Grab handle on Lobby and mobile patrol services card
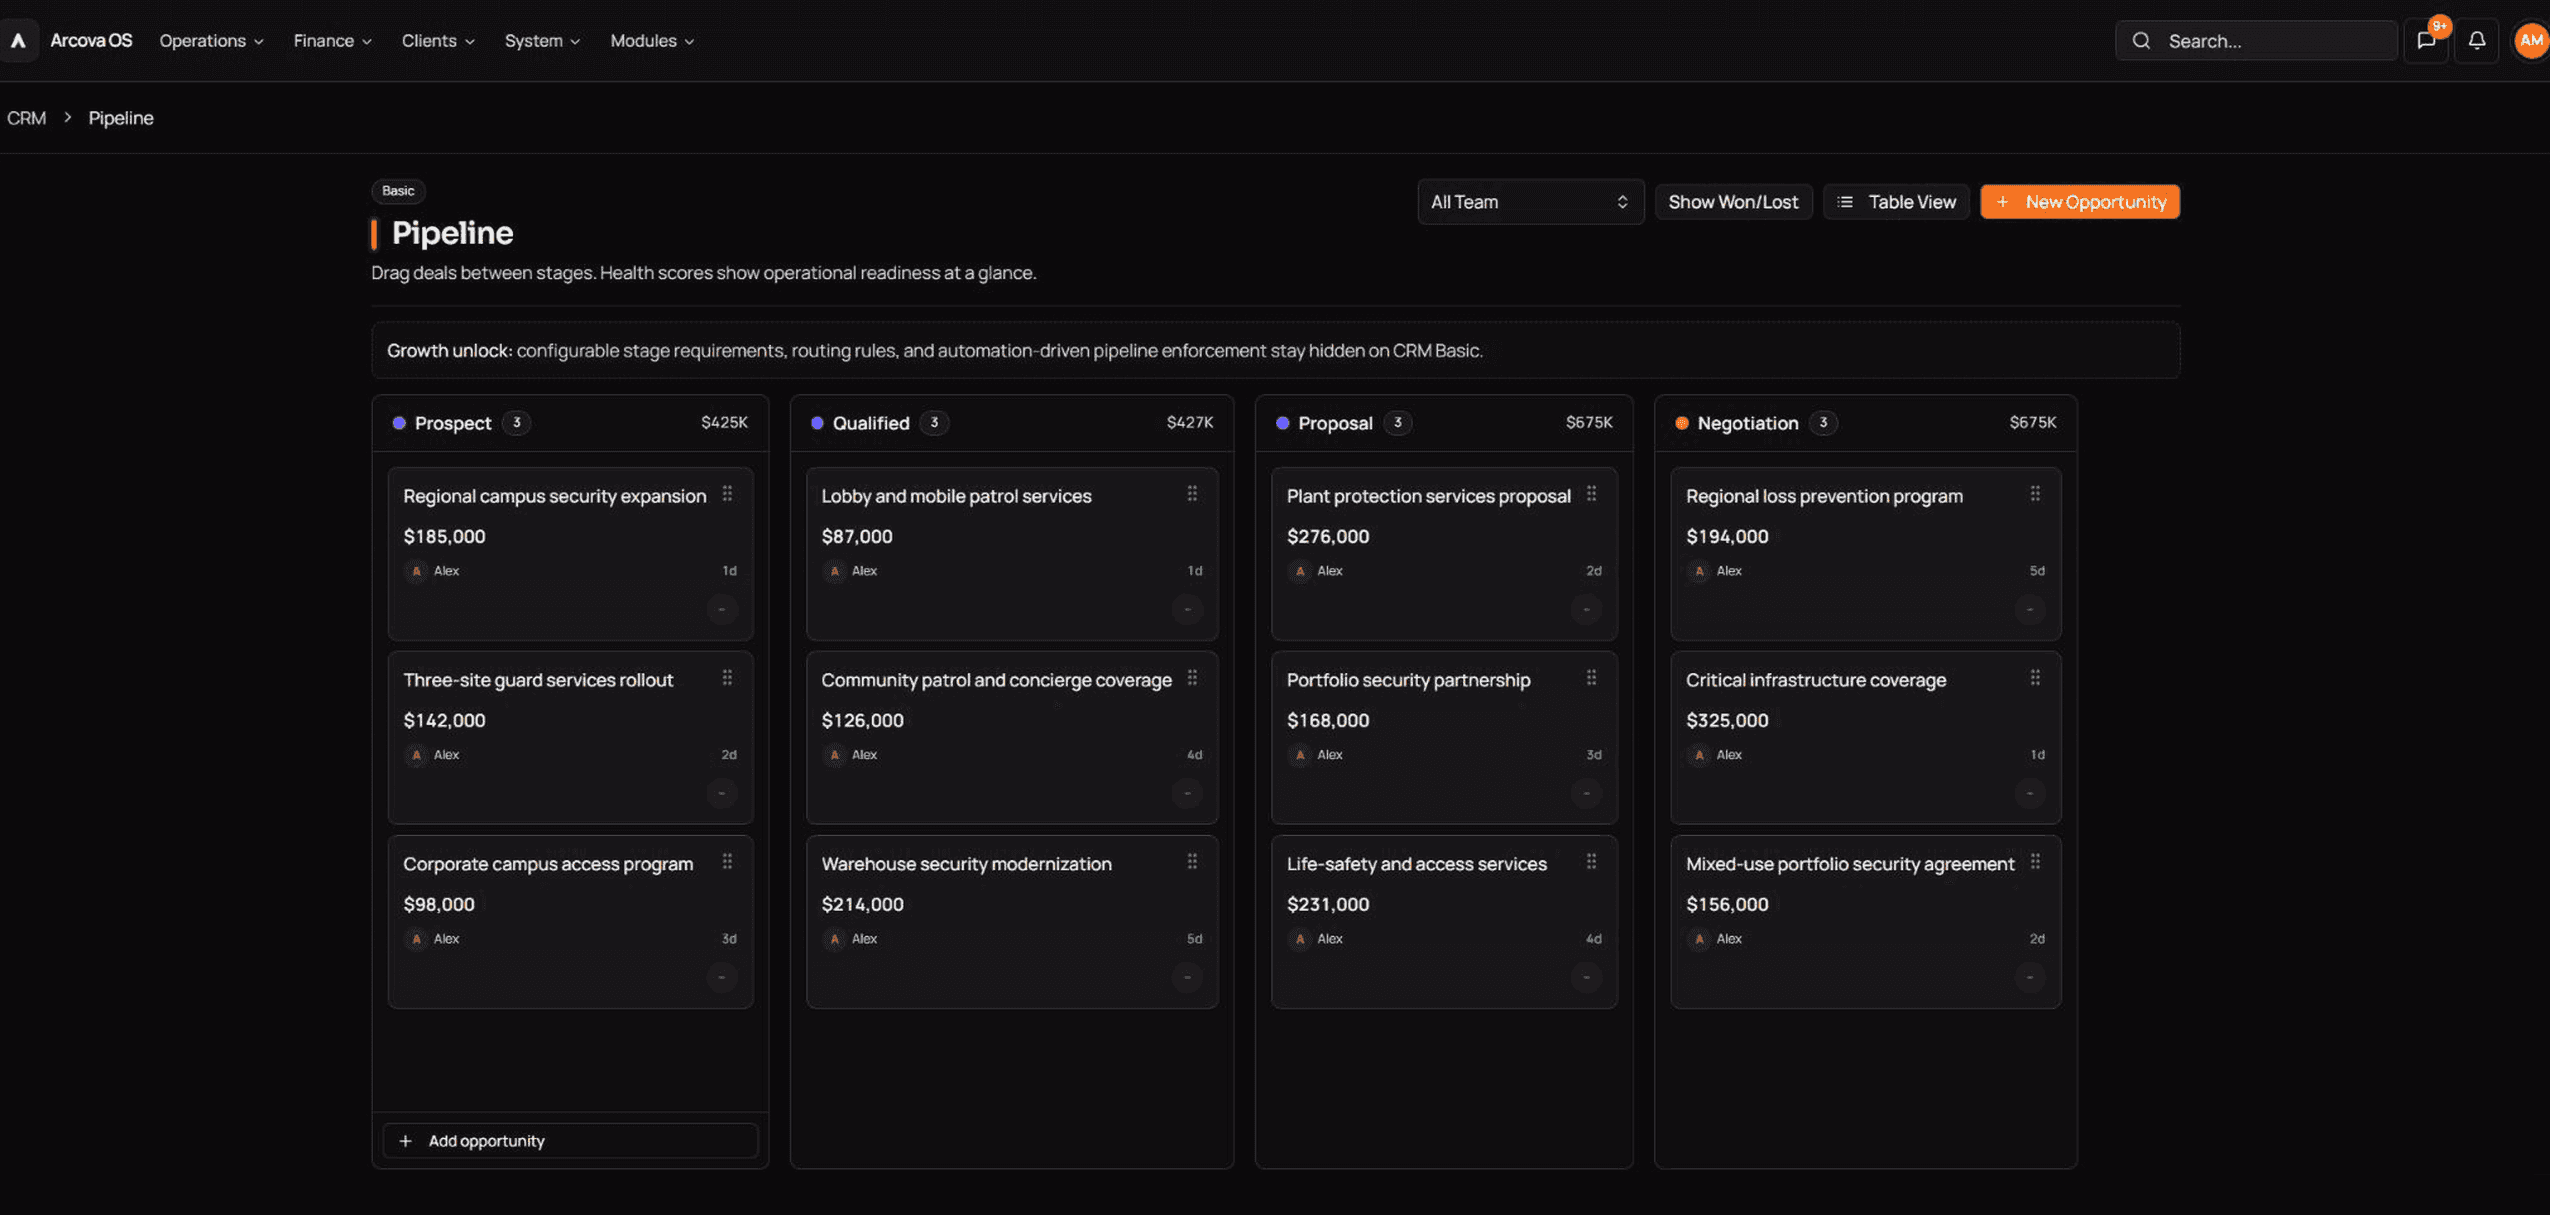 click(1192, 494)
